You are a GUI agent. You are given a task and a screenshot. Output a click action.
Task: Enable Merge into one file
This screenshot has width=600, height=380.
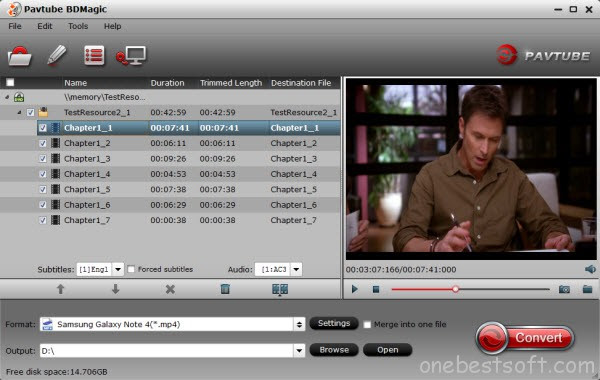(367, 325)
